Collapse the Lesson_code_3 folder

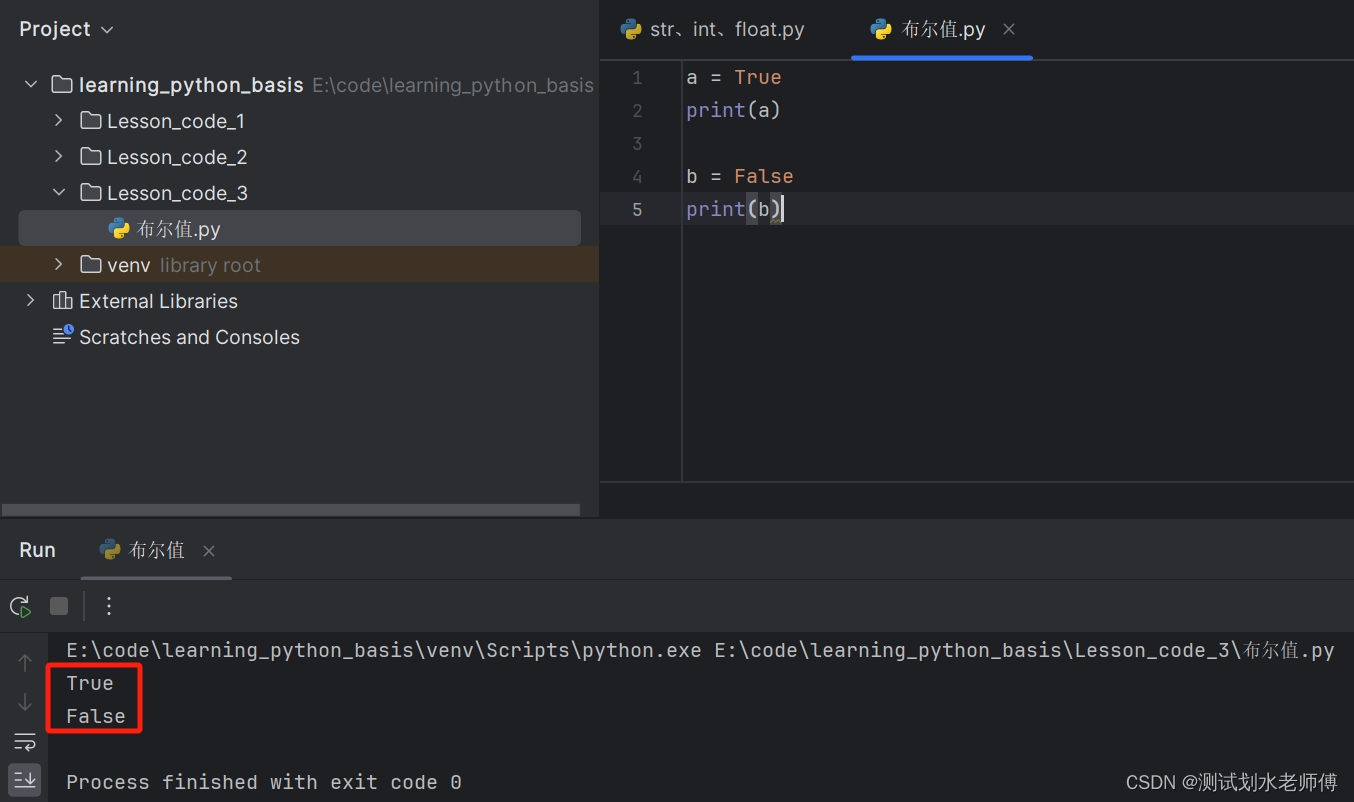pyautogui.click(x=59, y=193)
